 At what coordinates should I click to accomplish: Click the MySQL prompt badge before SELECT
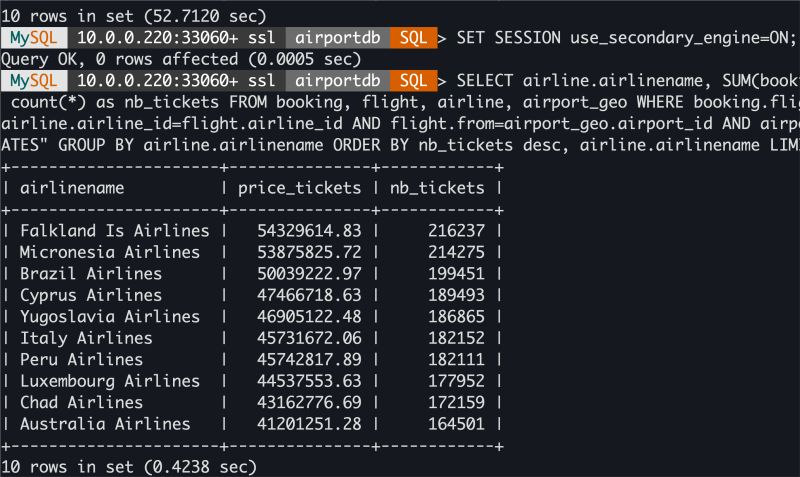click(33, 81)
